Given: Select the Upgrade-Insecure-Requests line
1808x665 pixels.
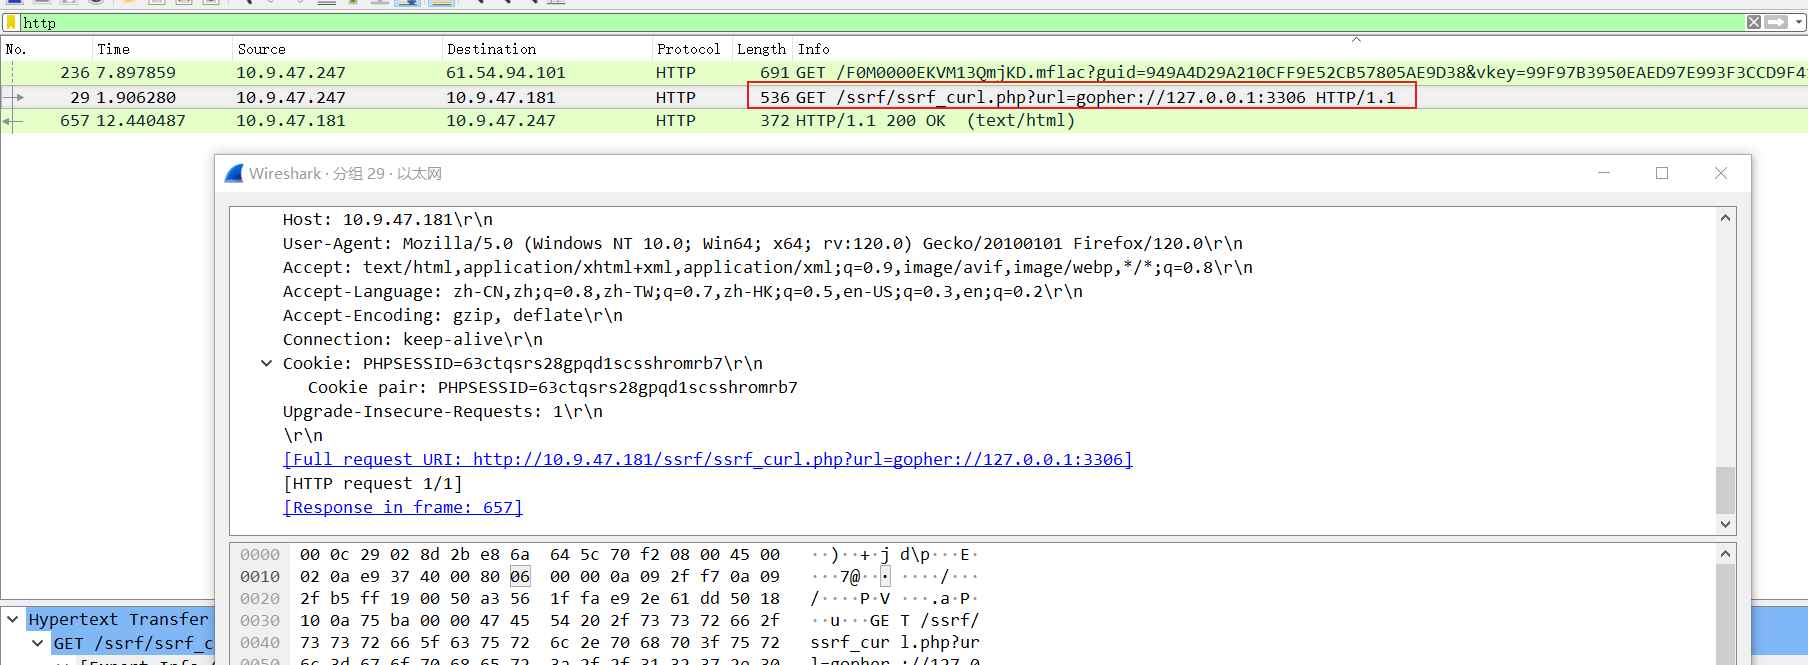Looking at the screenshot, I should coord(443,411).
